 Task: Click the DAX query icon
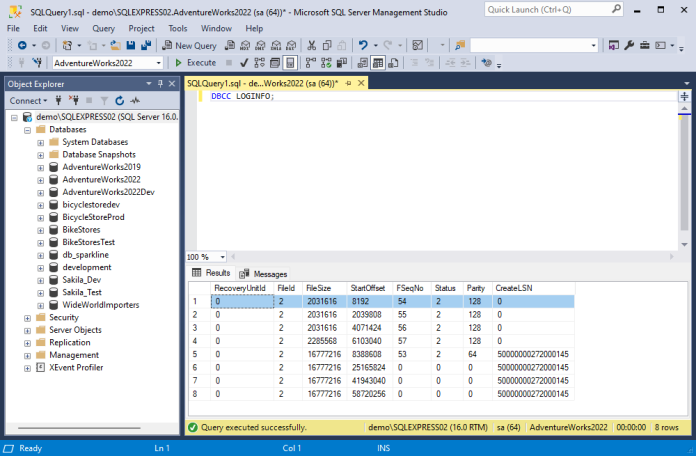(291, 45)
